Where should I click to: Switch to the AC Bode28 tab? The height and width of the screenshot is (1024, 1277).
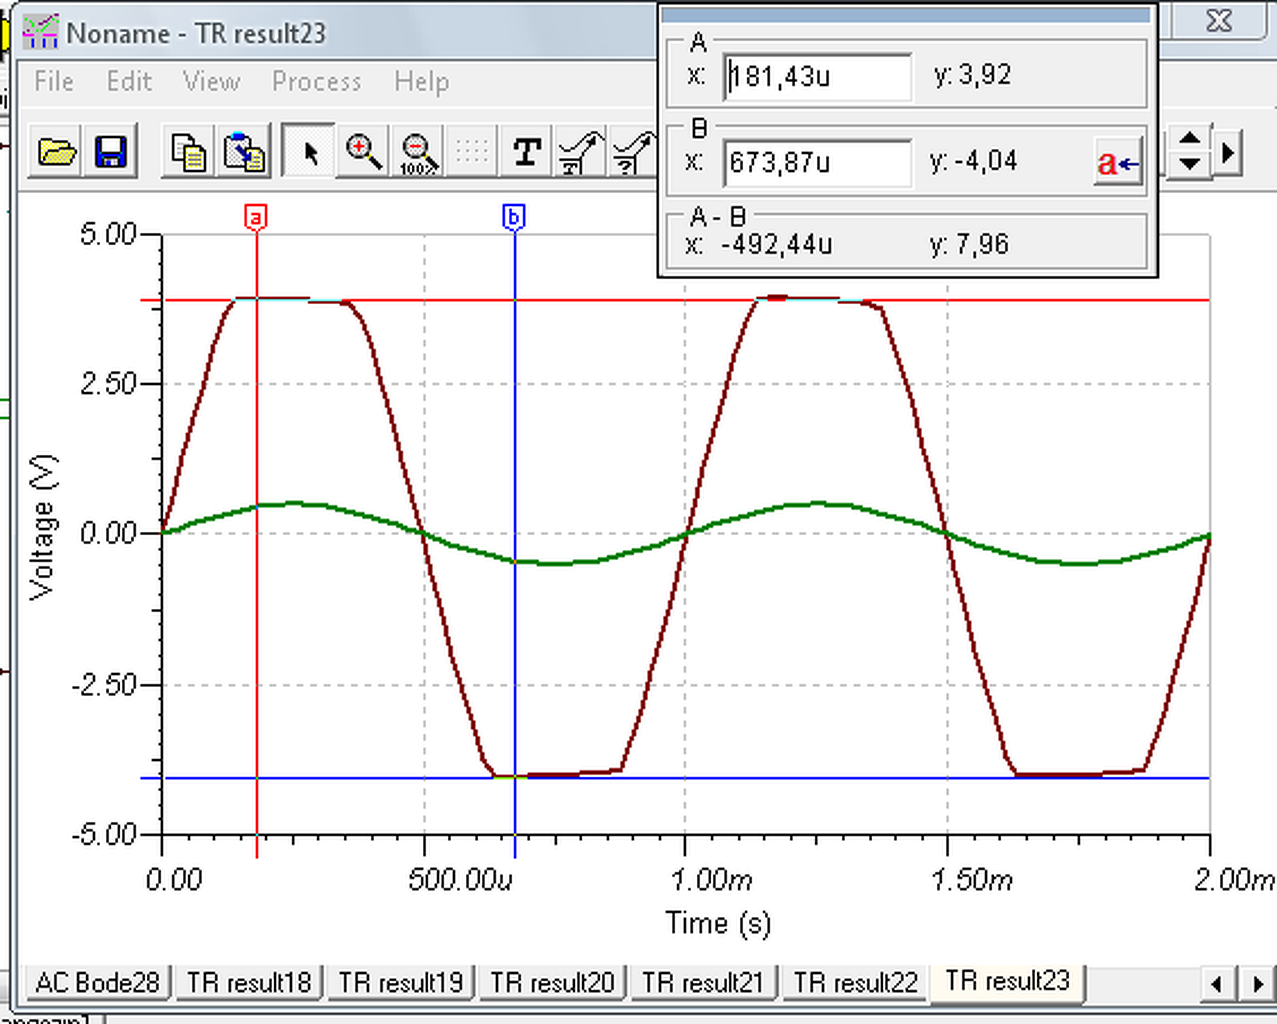(97, 982)
